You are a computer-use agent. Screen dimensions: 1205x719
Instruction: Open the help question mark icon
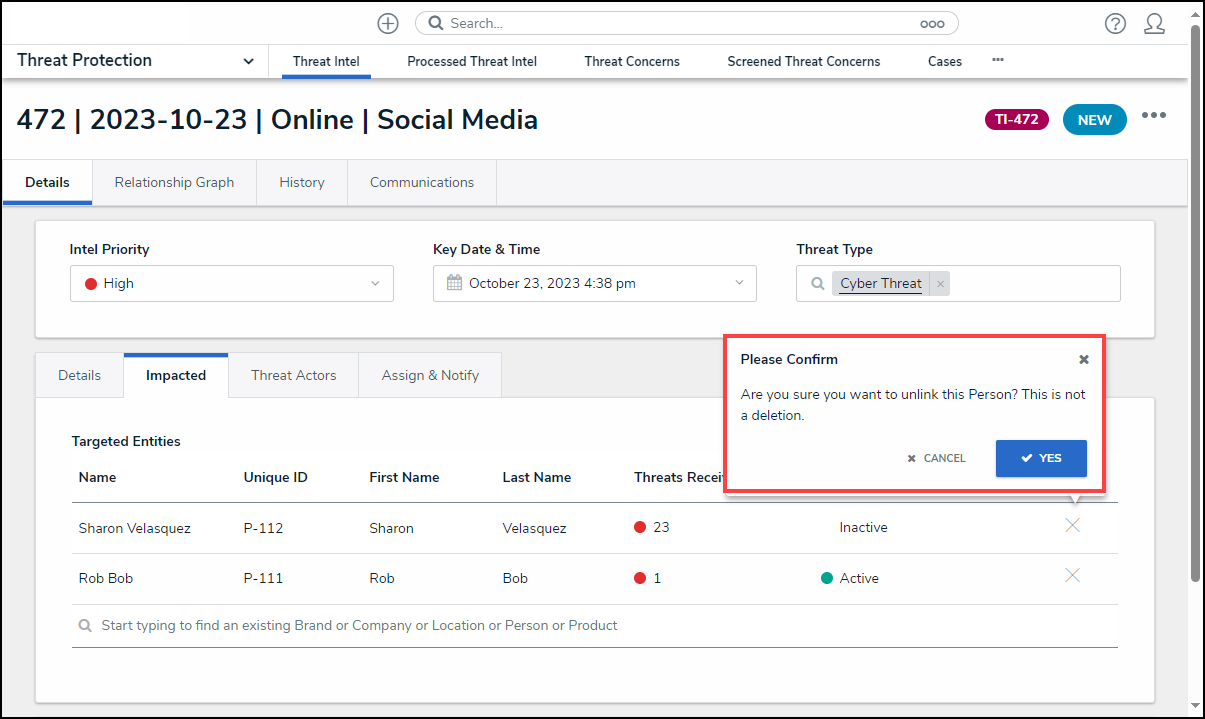[1115, 23]
